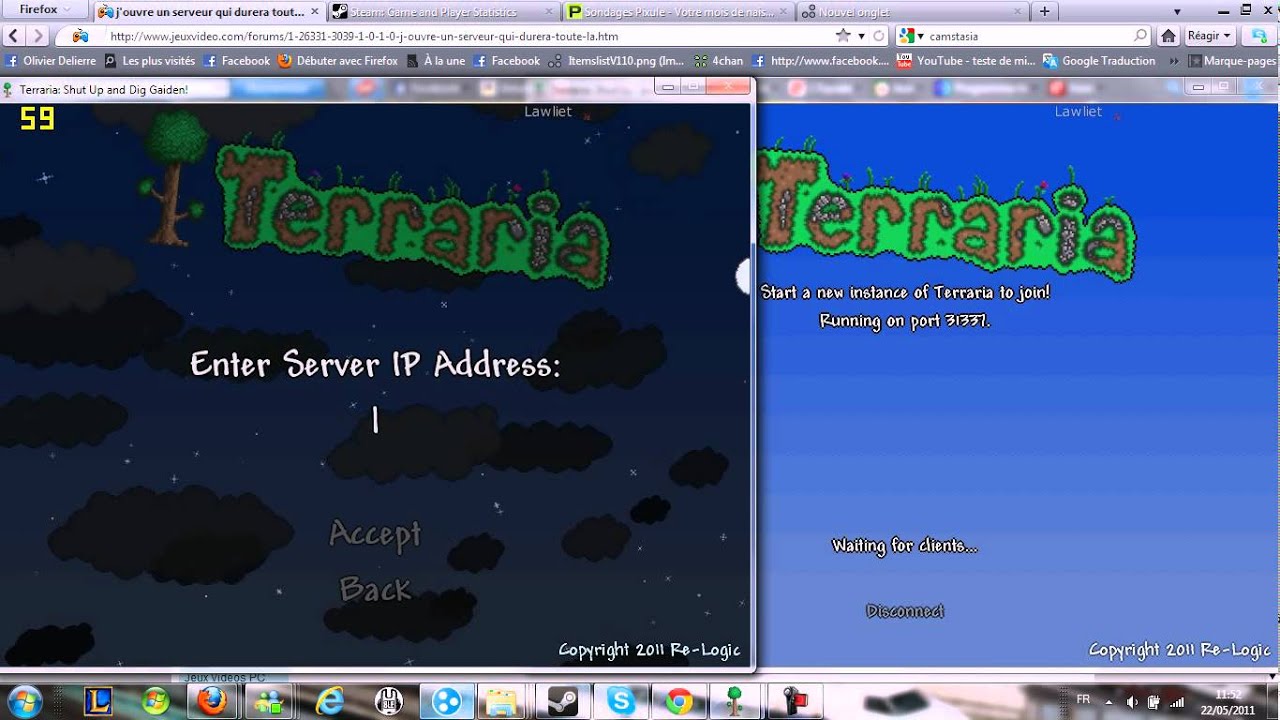The height and width of the screenshot is (720, 1280).
Task: Go forward with Firefox forward arrow
Action: (x=38, y=36)
